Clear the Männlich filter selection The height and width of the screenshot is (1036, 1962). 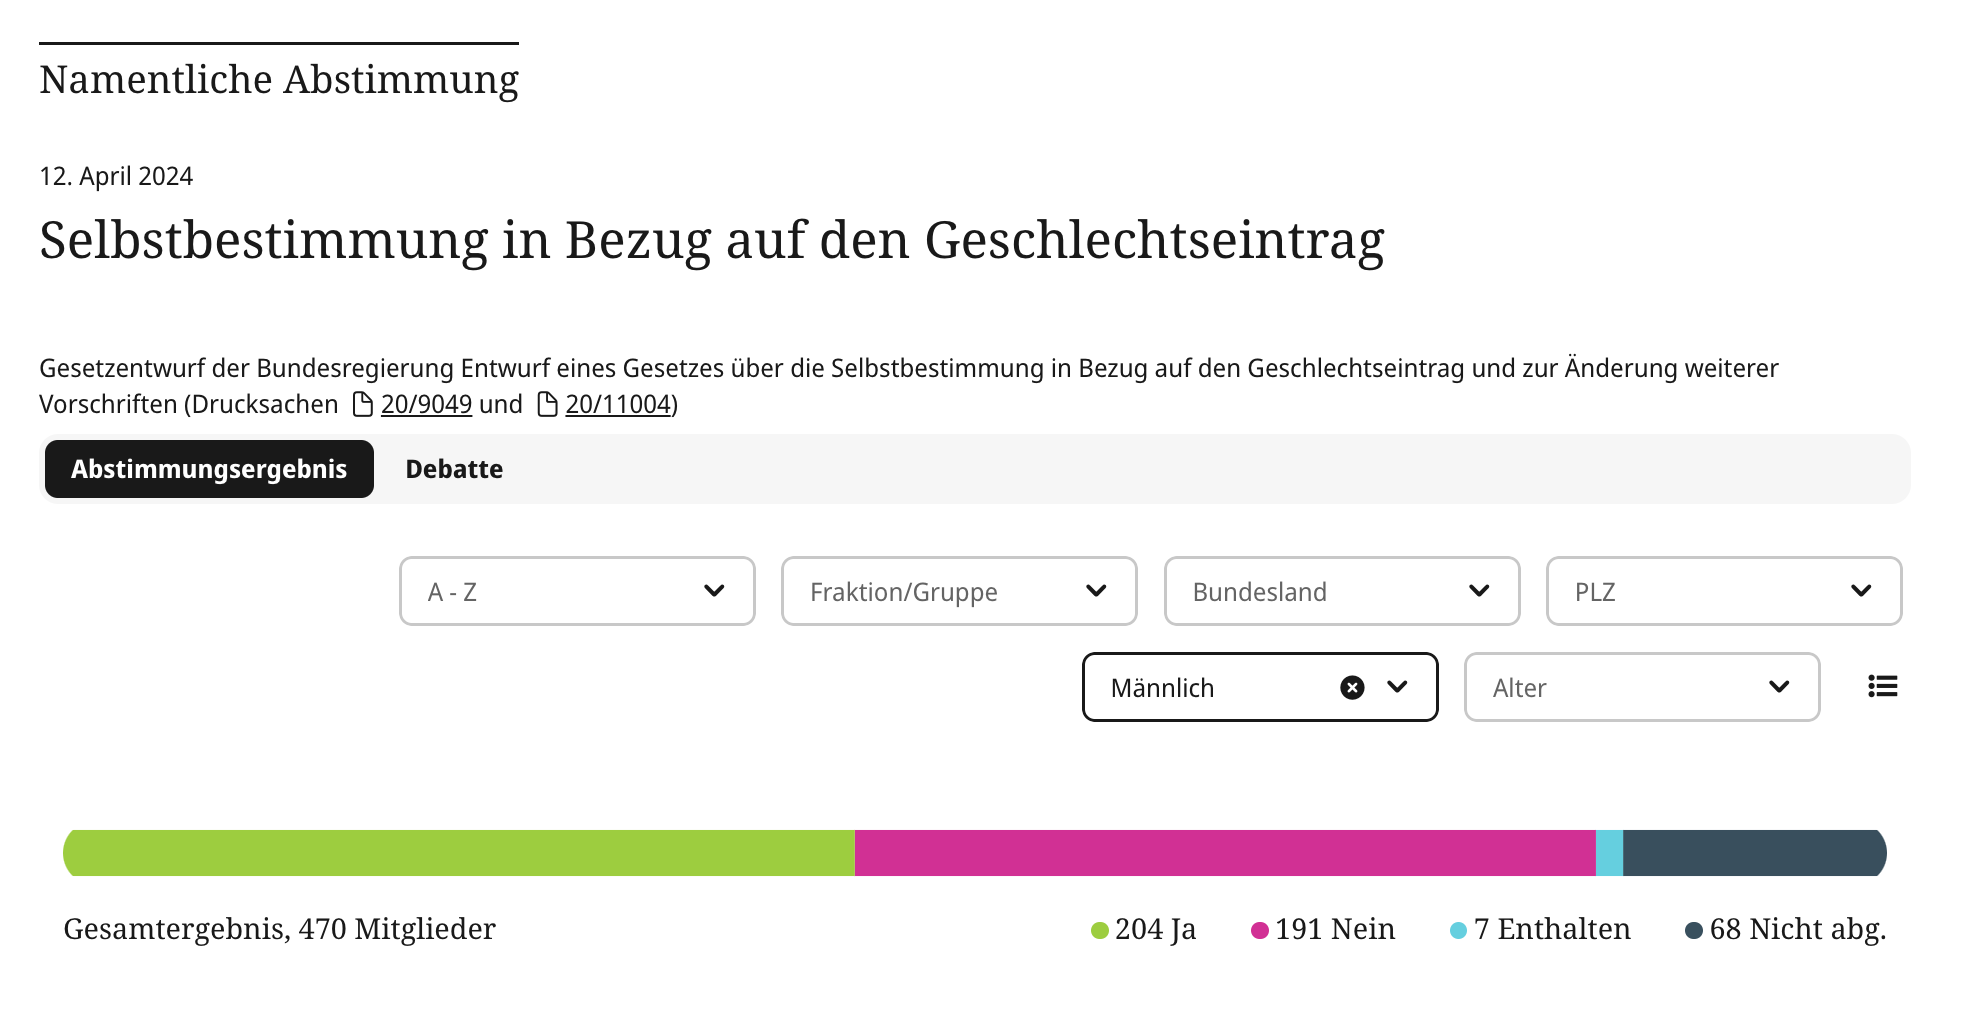pyautogui.click(x=1352, y=688)
